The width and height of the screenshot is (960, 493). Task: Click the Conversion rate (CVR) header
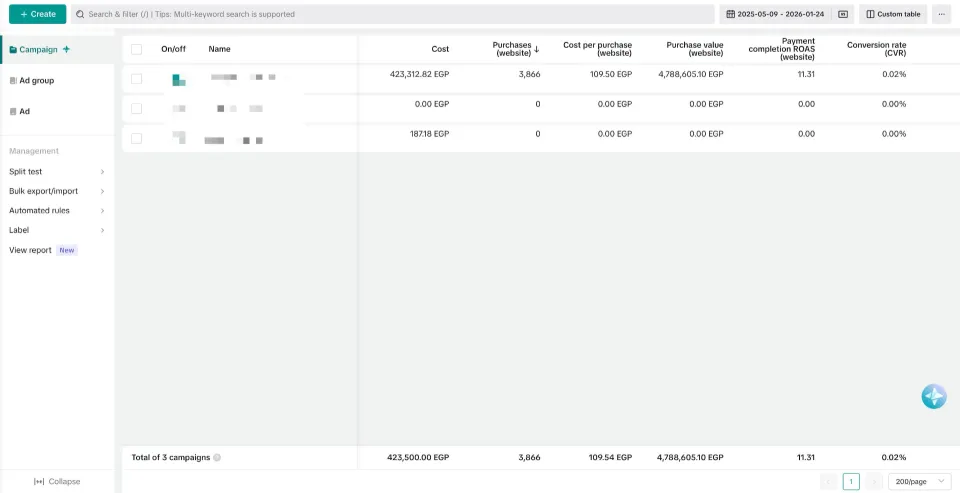[x=877, y=49]
